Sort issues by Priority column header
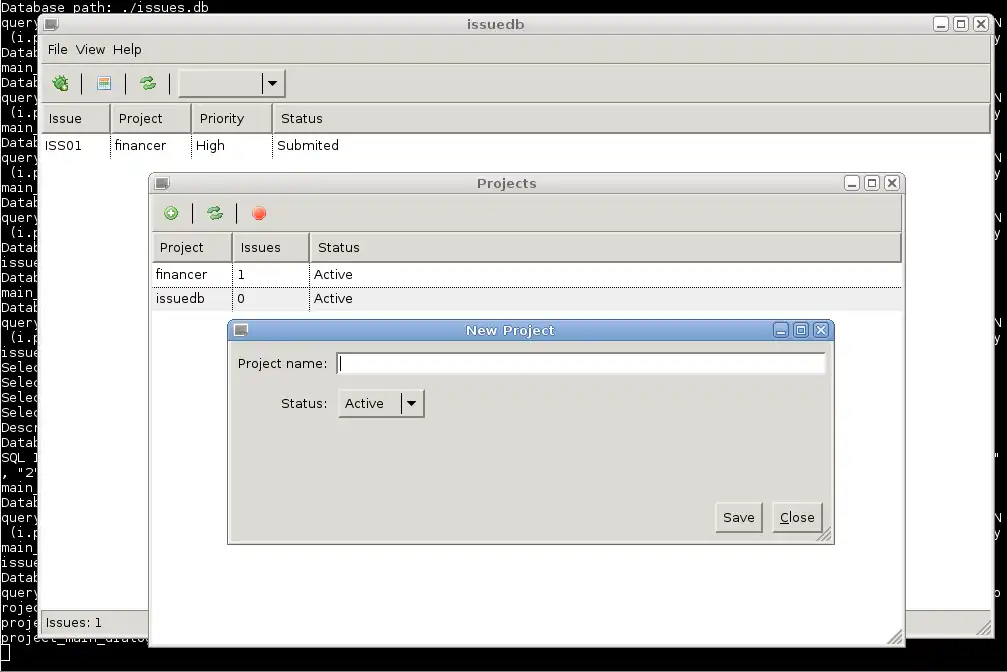The image size is (1007, 672). pyautogui.click(x=232, y=118)
